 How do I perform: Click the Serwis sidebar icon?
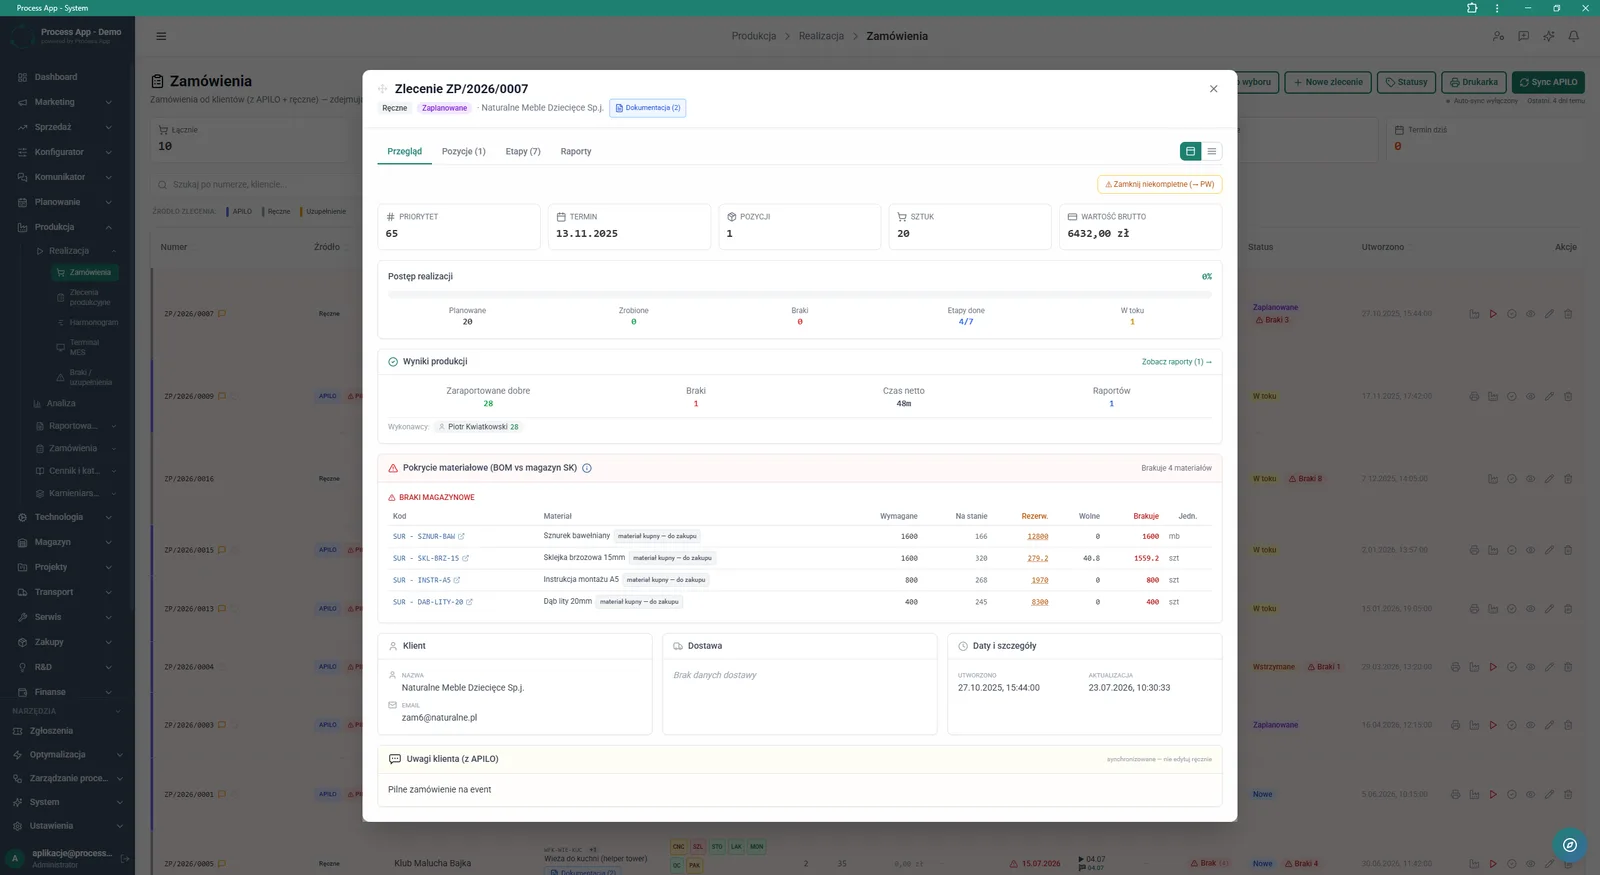point(22,617)
